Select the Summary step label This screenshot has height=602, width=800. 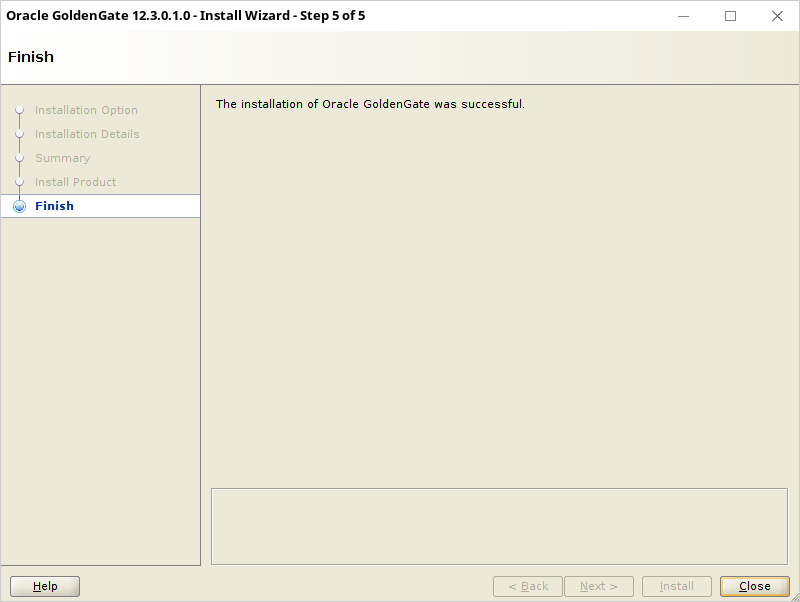click(x=63, y=158)
